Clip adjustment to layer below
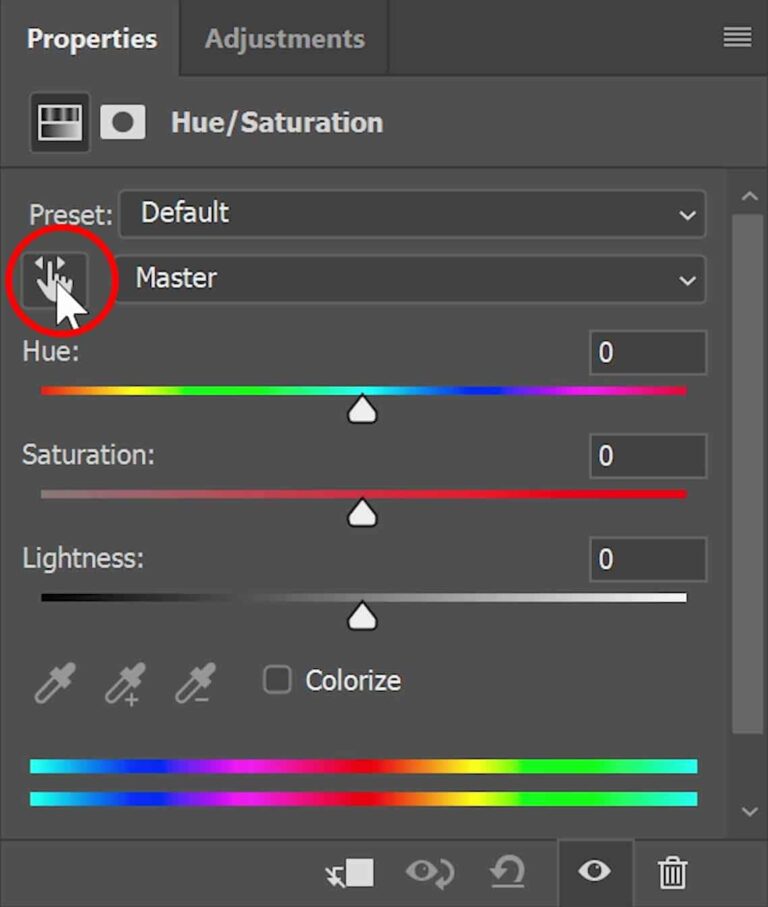 tap(351, 873)
